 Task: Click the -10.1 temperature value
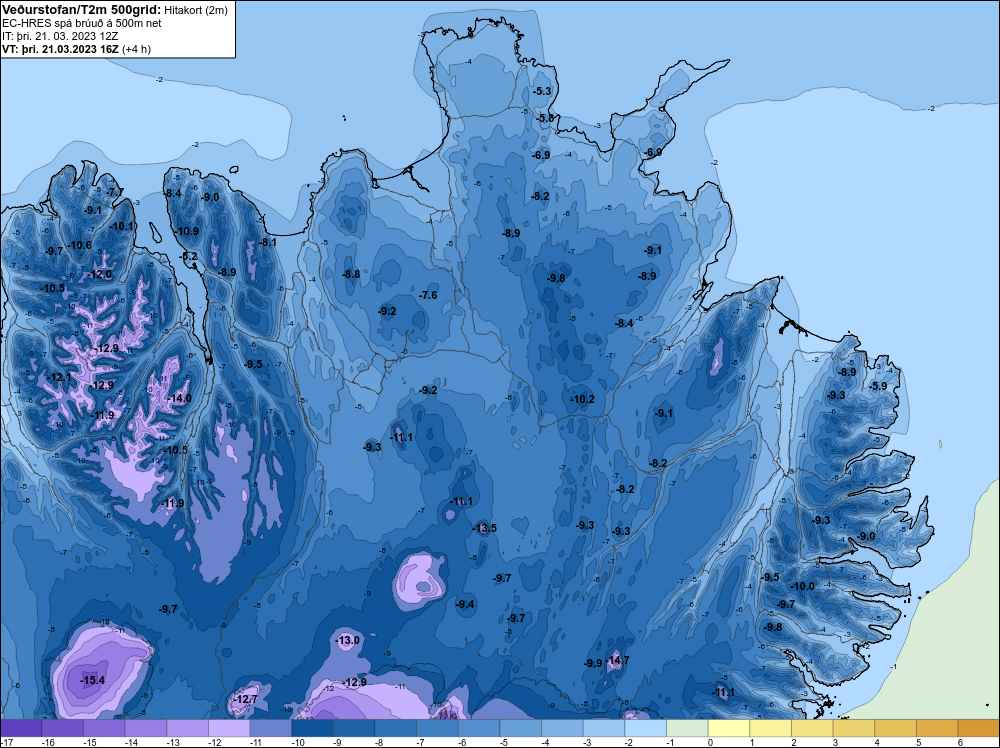pyautogui.click(x=122, y=226)
